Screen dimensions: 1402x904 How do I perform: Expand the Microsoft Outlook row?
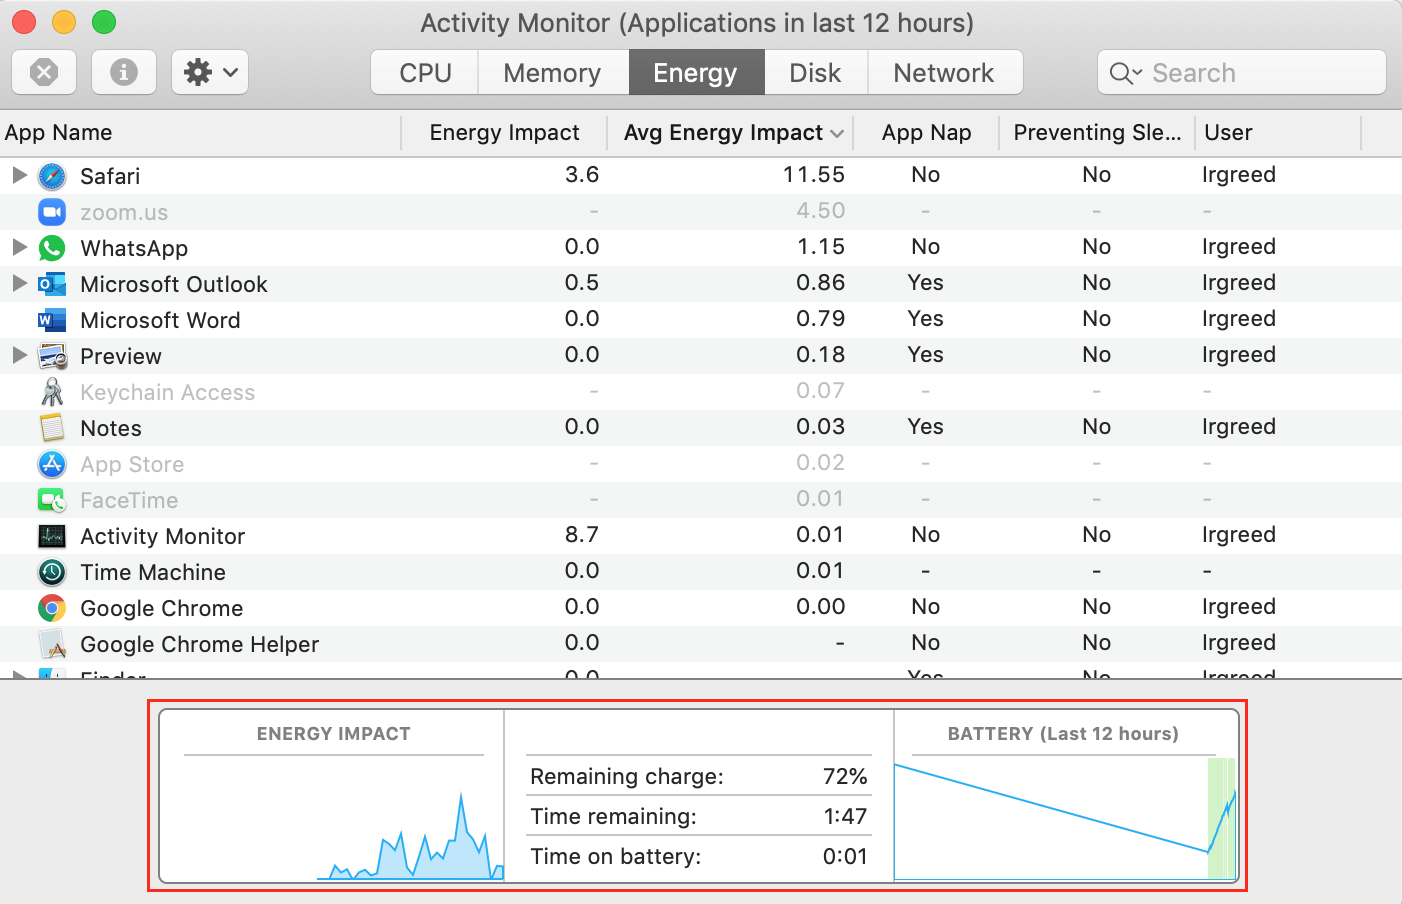coord(19,283)
